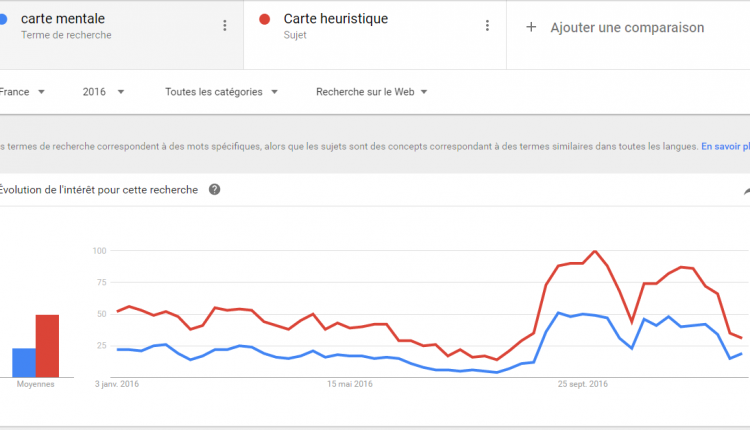
Task: Open options menu for Carte heuristique topic
Action: pyautogui.click(x=487, y=26)
